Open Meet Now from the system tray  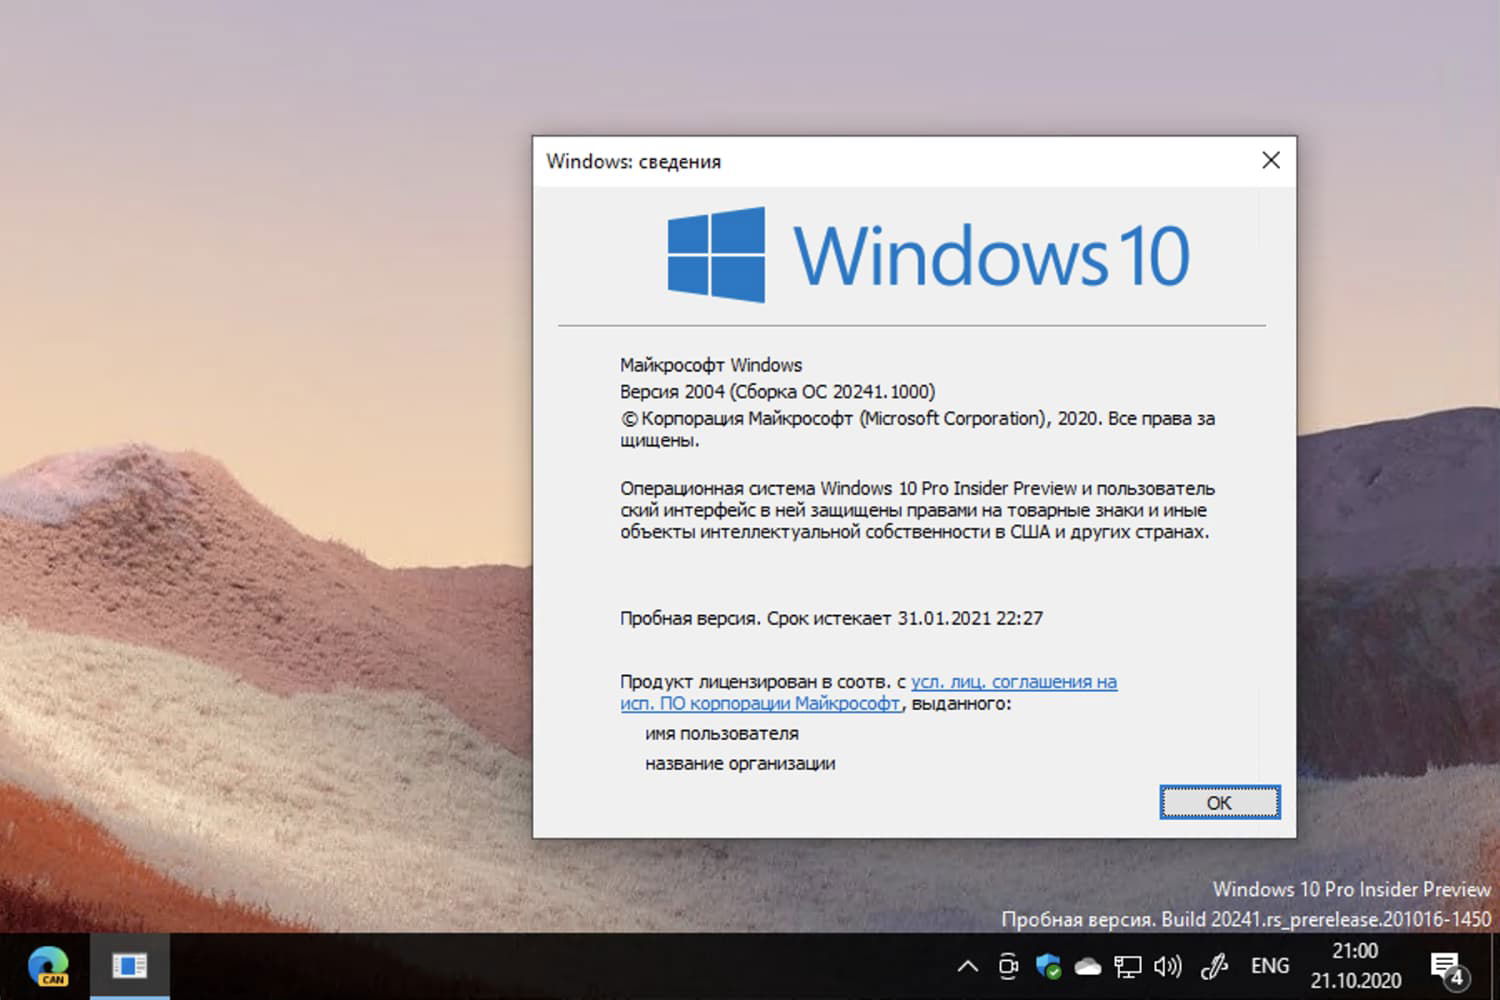(x=1007, y=965)
